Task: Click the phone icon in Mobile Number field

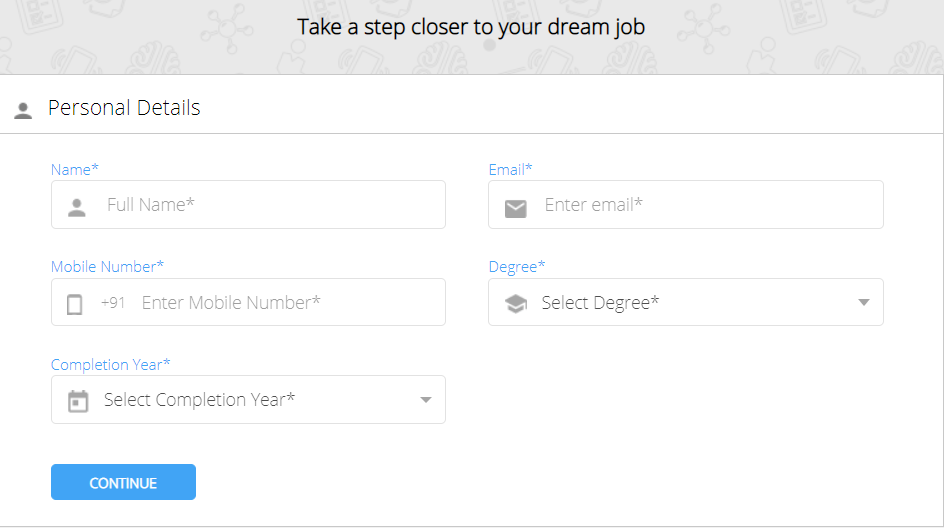Action: [x=75, y=305]
